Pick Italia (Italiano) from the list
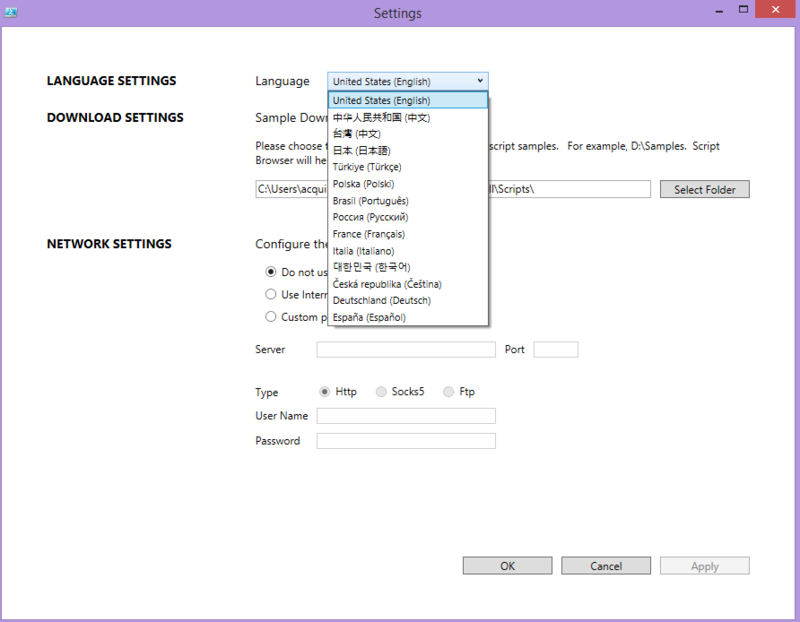The height and width of the screenshot is (622, 800). click(x=408, y=251)
